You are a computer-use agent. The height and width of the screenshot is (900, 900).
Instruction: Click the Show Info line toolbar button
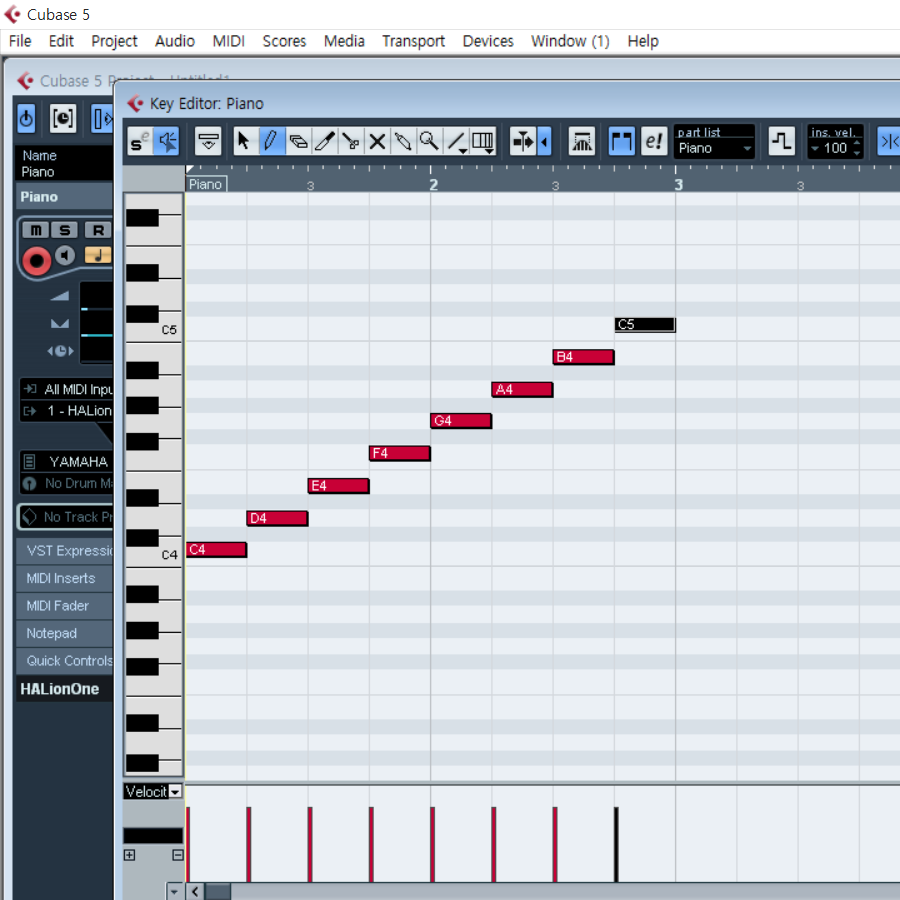pos(208,141)
